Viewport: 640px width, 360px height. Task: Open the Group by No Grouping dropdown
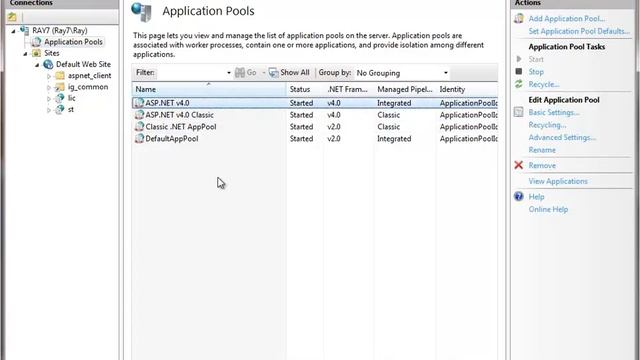click(x=402, y=73)
